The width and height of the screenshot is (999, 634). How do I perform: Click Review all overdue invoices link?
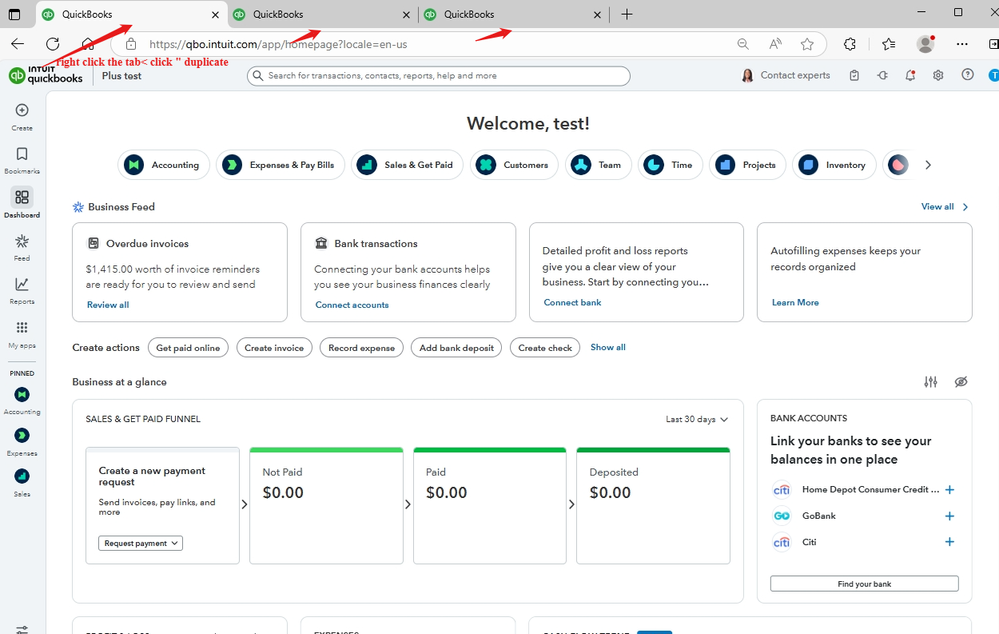pyautogui.click(x=108, y=305)
